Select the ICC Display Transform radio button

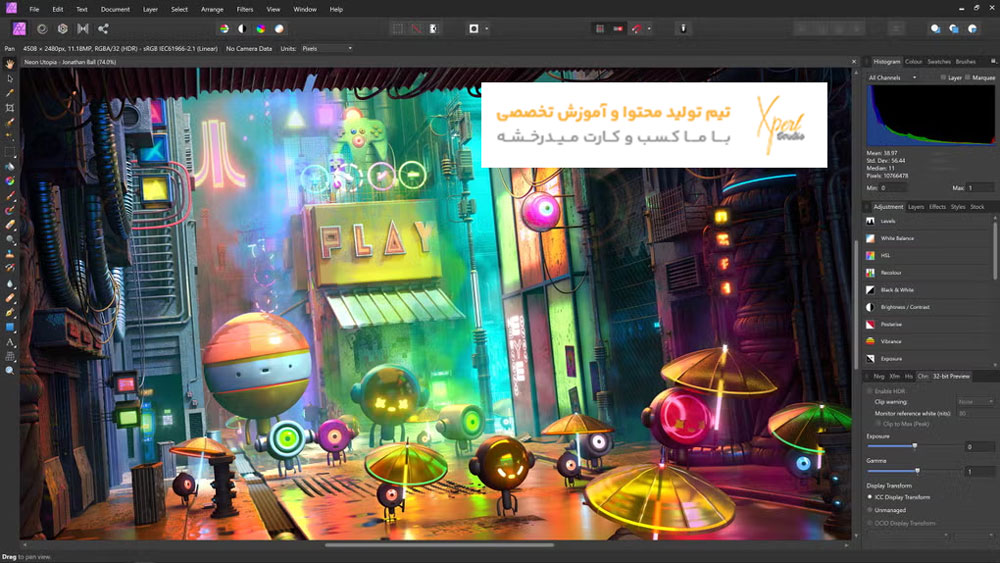(x=870, y=497)
